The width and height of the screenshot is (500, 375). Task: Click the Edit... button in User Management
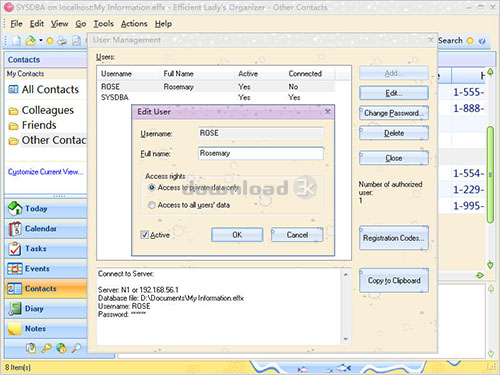click(x=394, y=93)
